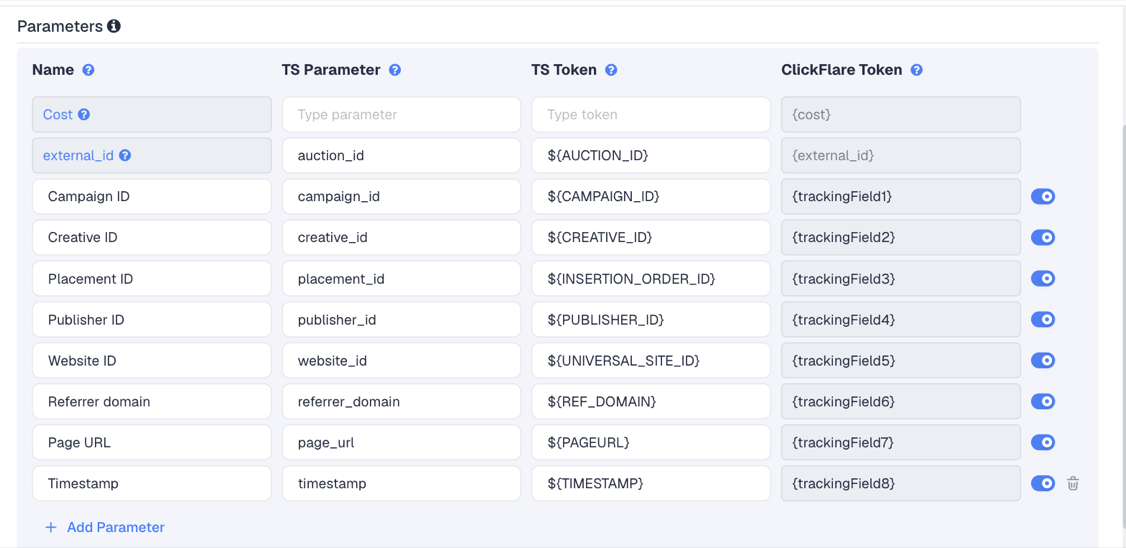
Task: Toggle the Referrer domain parameter switch
Action: pyautogui.click(x=1043, y=401)
